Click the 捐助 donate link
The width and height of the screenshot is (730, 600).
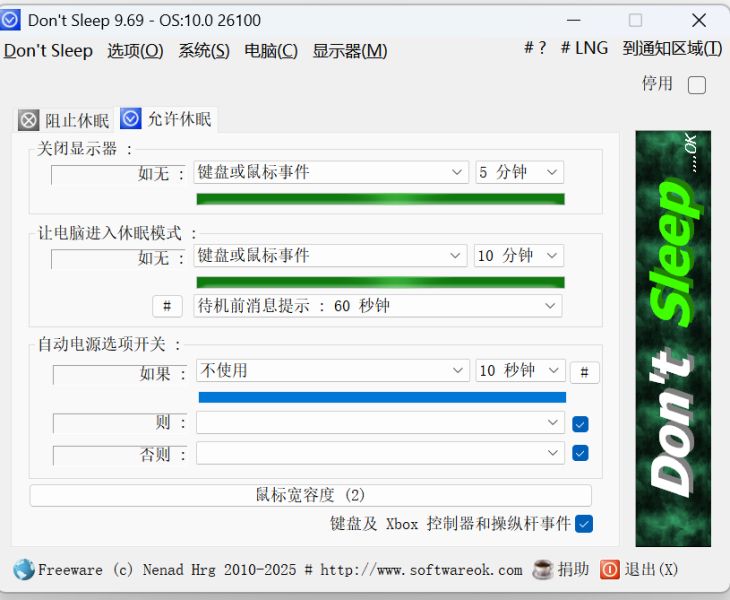click(x=574, y=569)
